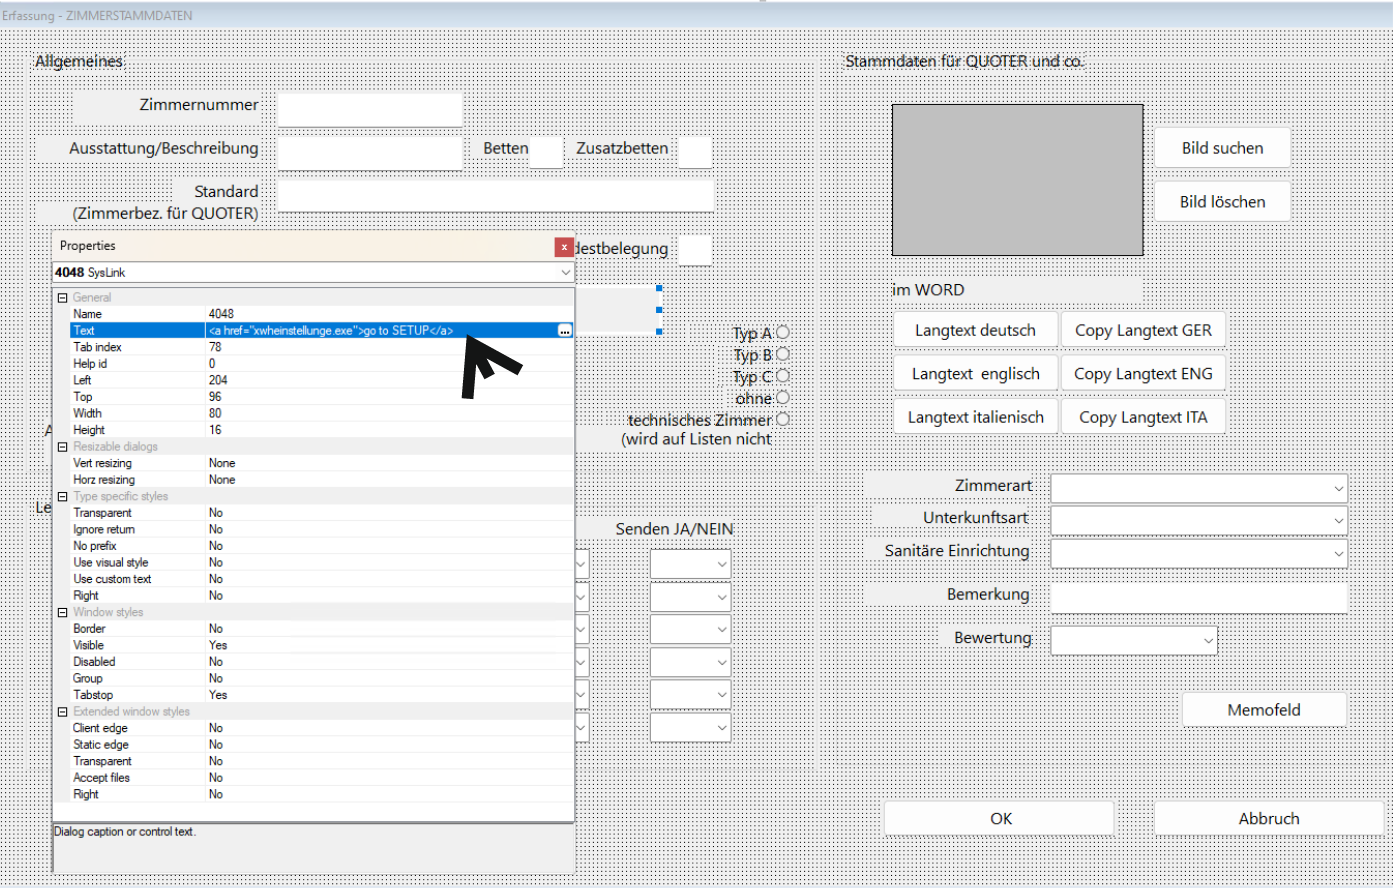This screenshot has height=888, width=1394.
Task: Select the Group property row
Action: (x=314, y=678)
